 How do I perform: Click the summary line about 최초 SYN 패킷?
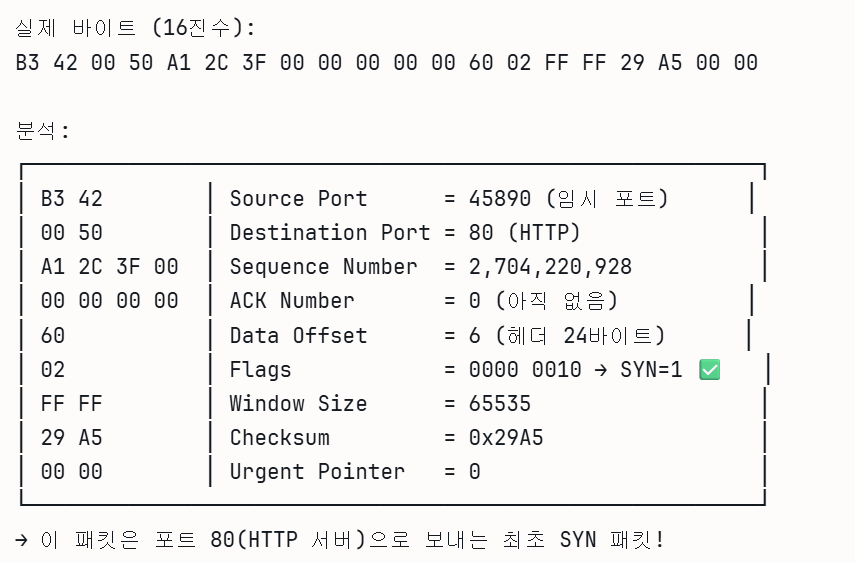click(340, 541)
